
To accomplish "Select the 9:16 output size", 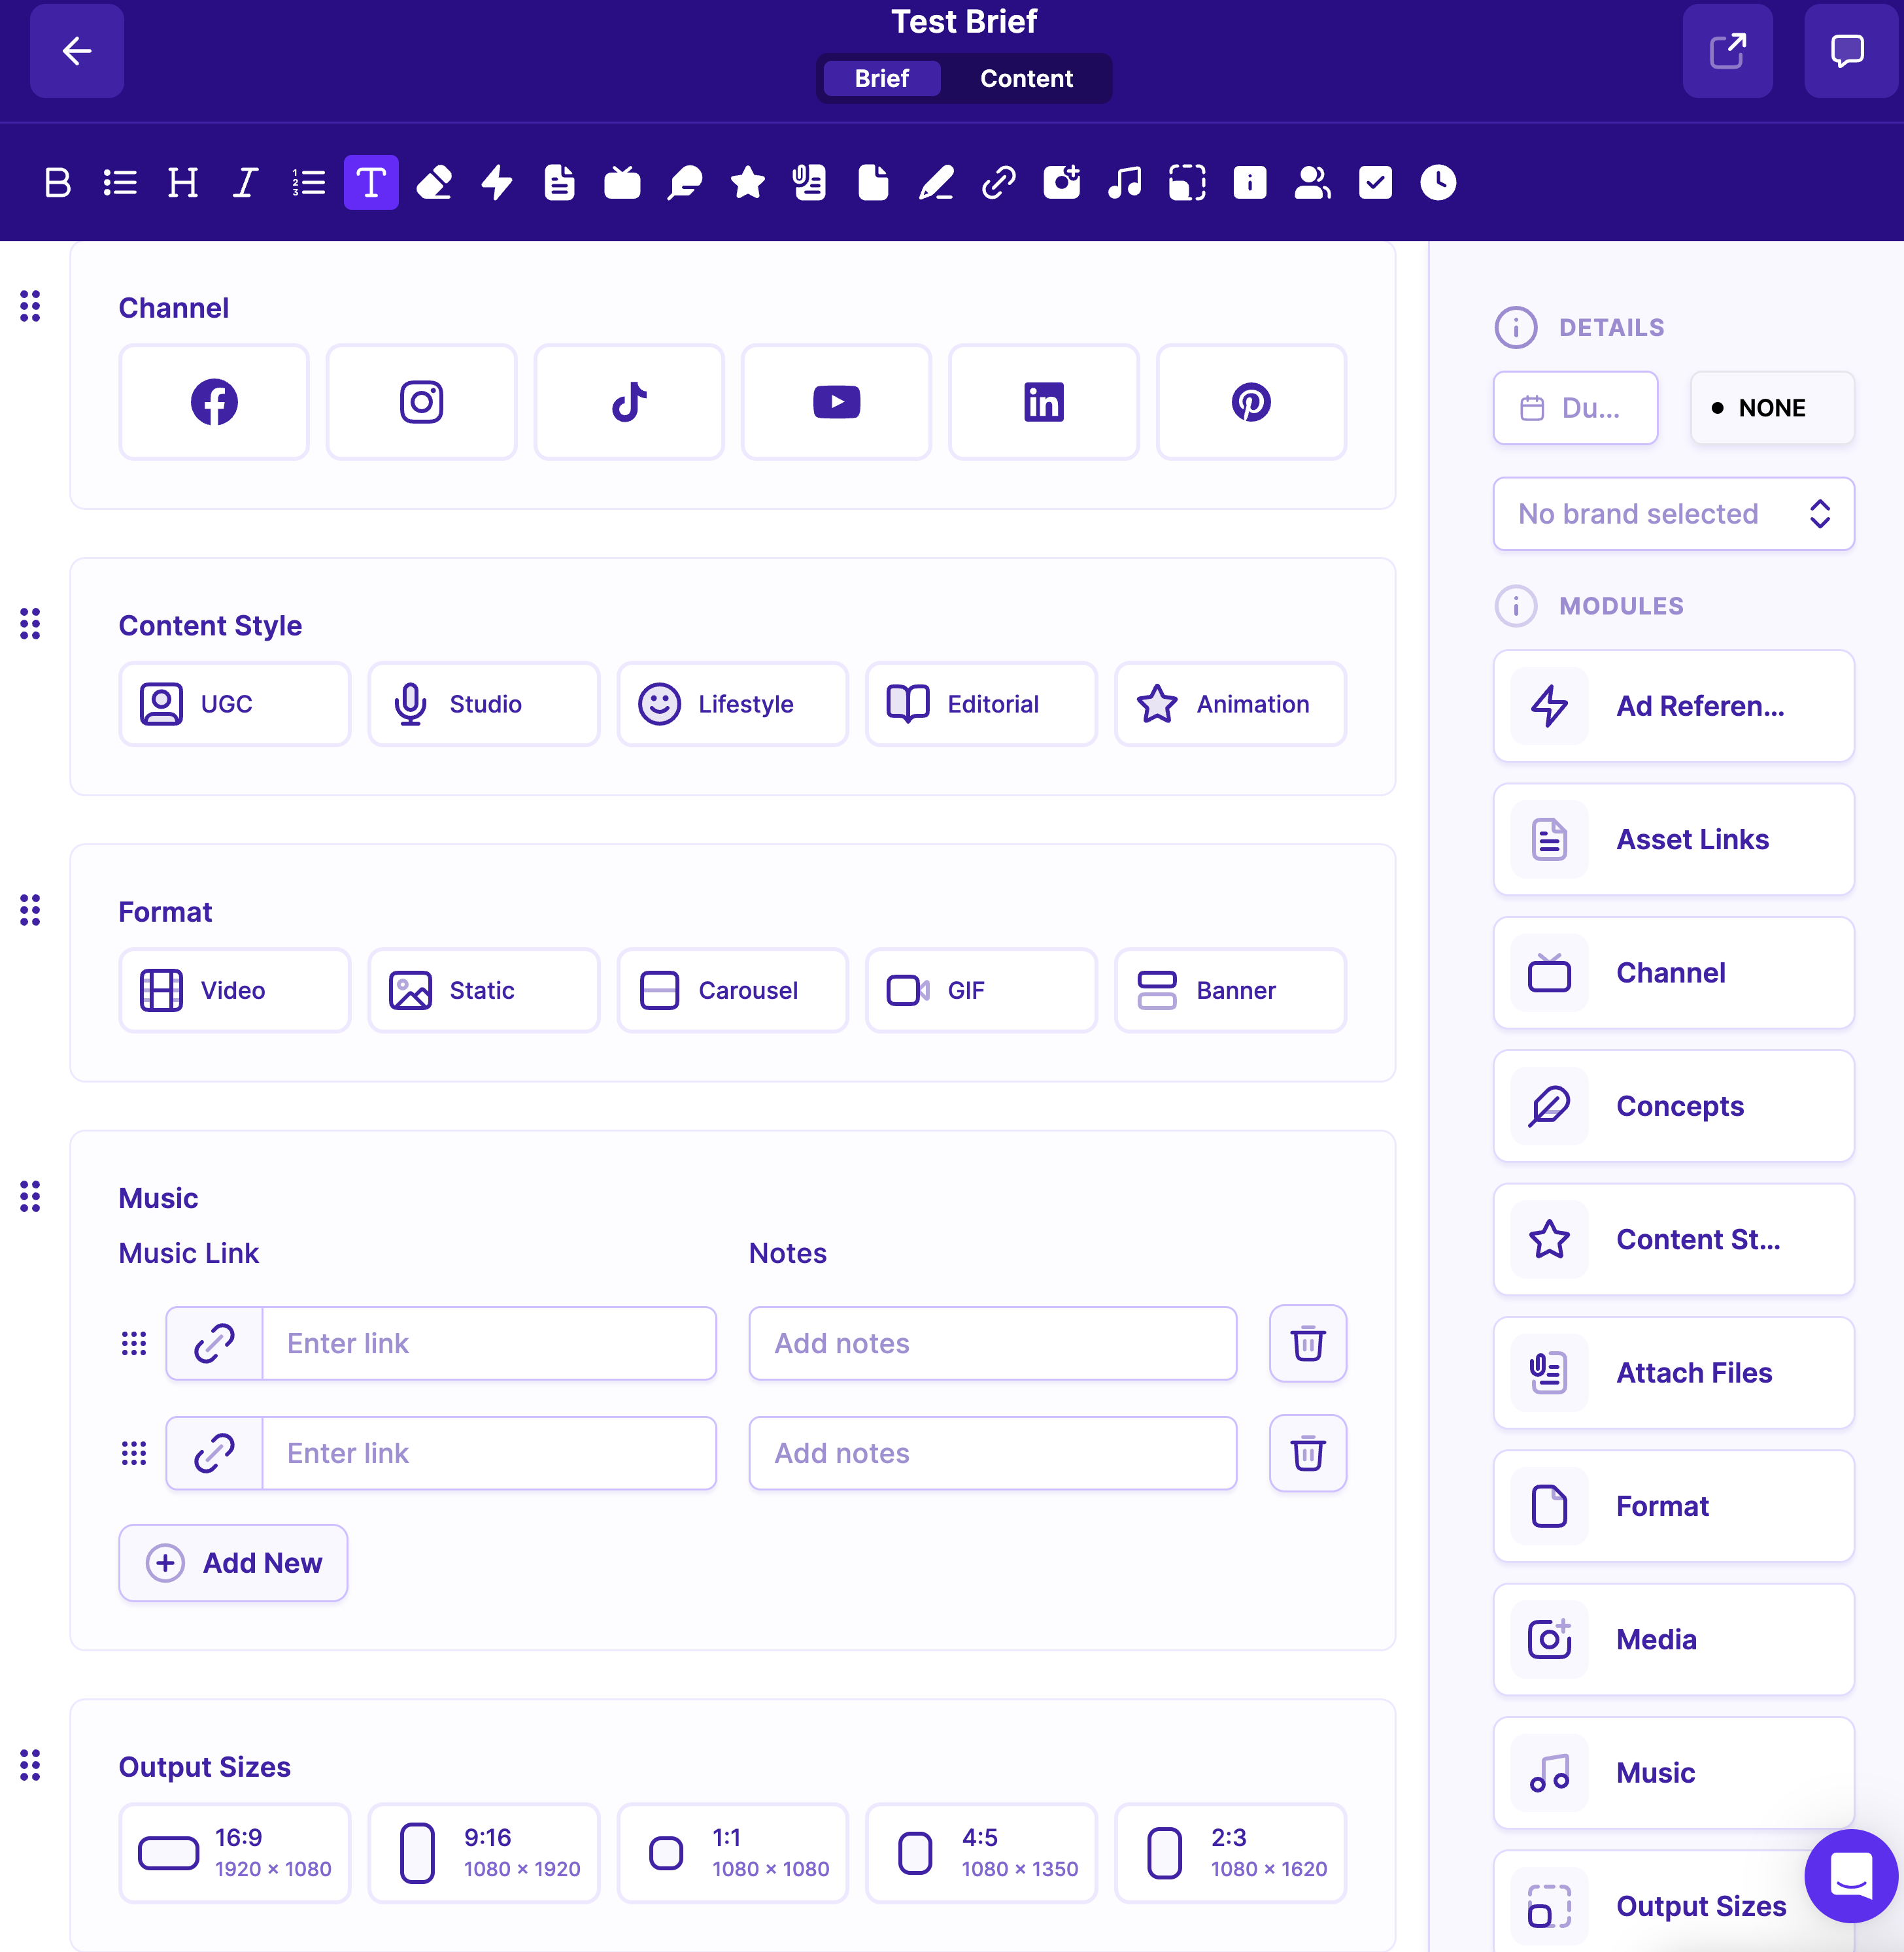I will [483, 1852].
